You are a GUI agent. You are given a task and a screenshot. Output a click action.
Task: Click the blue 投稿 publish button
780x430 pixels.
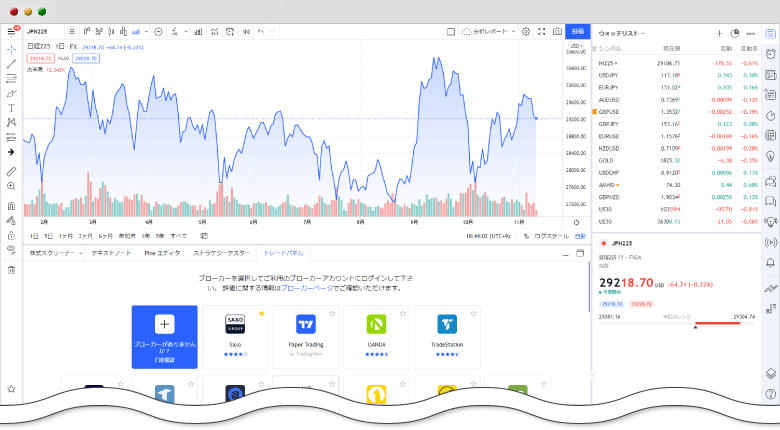point(578,31)
